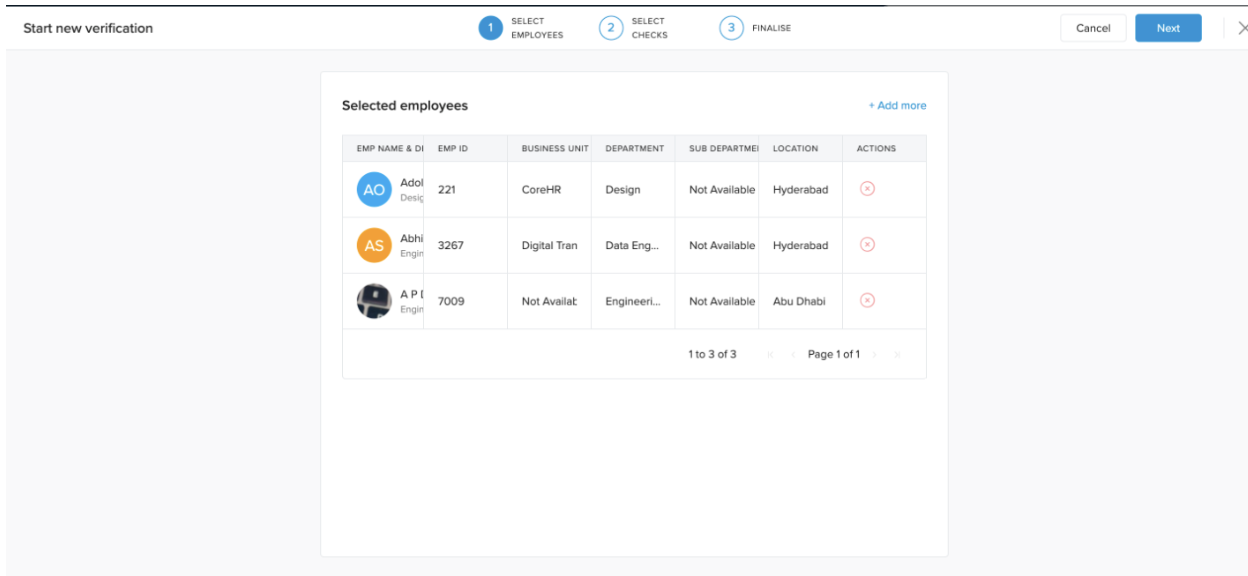Go to last page of the table
This screenshot has height=576, width=1248.
pos(895,355)
